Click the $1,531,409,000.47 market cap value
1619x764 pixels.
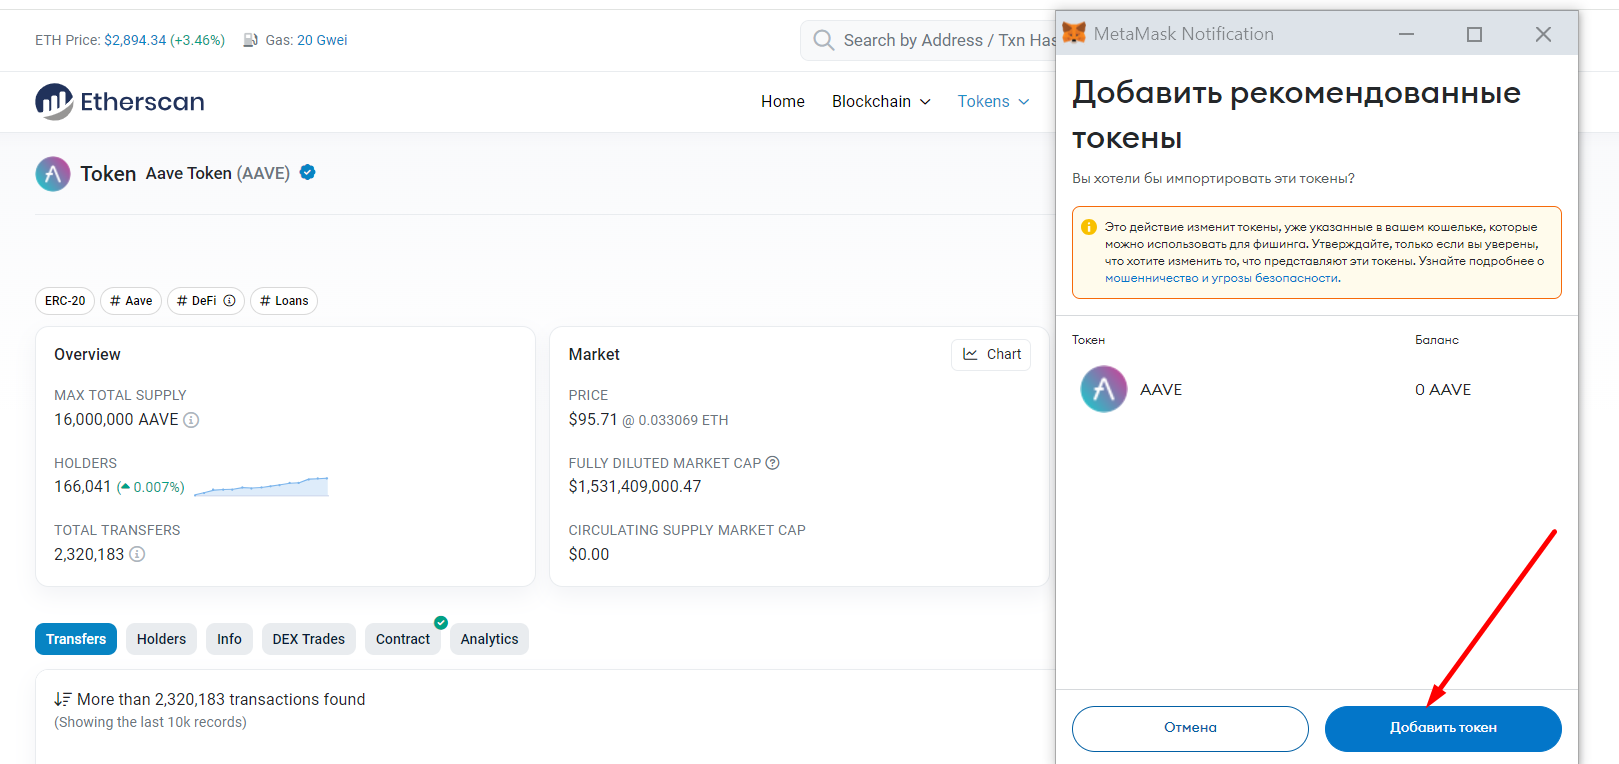pos(635,487)
